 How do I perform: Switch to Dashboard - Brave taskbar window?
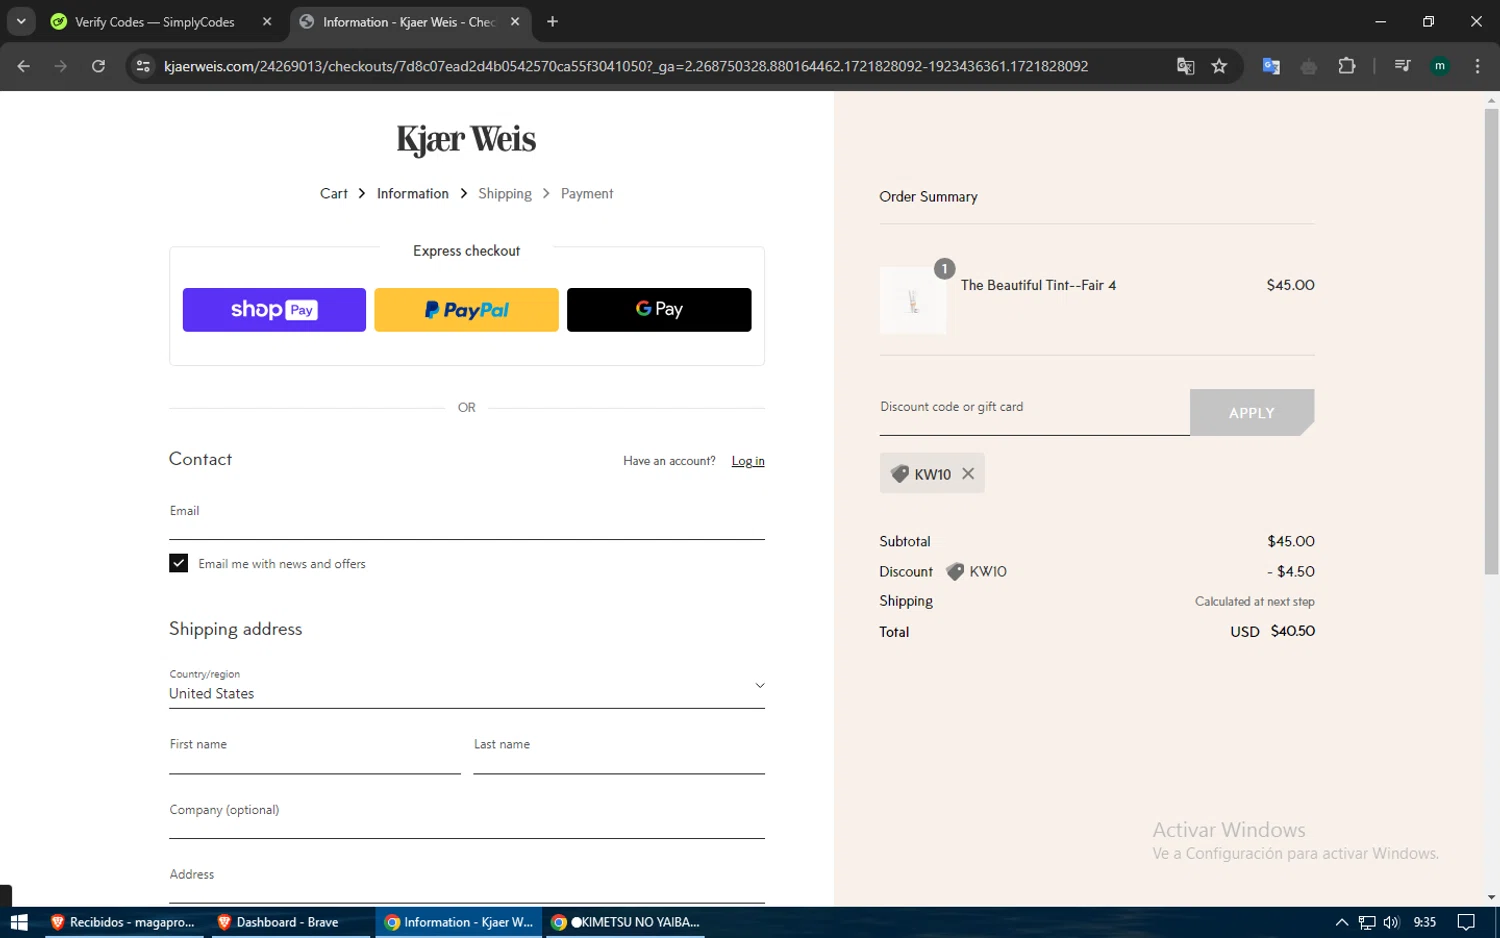pos(290,922)
